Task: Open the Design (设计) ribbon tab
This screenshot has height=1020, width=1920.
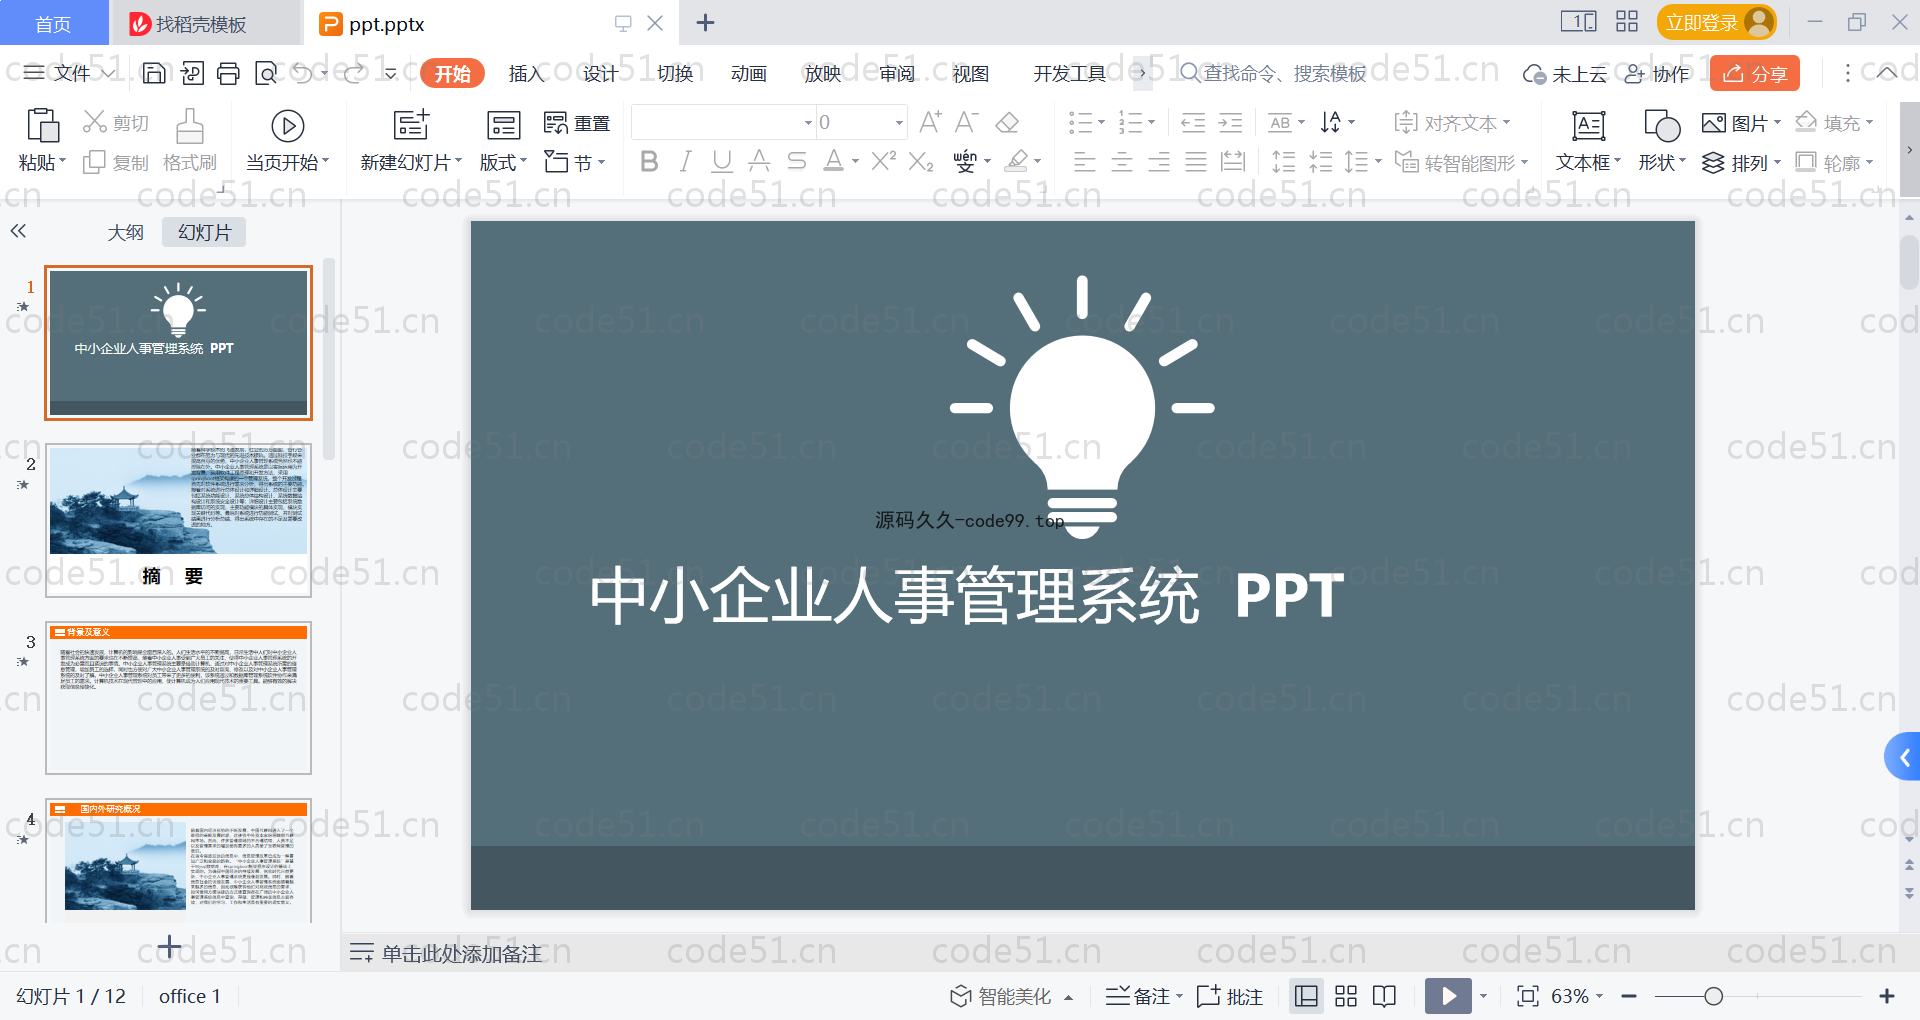Action: 600,73
